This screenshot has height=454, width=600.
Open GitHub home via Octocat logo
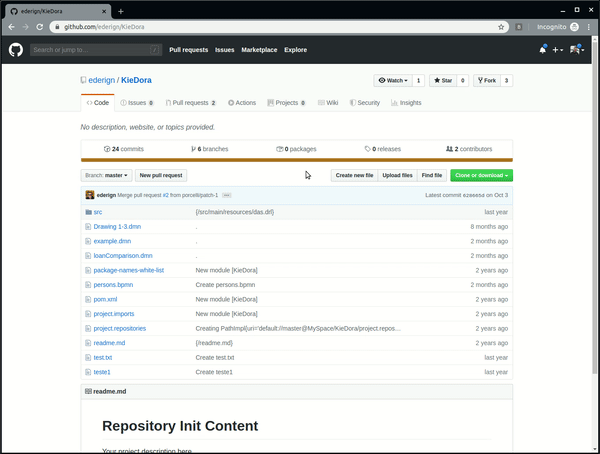pos(16,50)
